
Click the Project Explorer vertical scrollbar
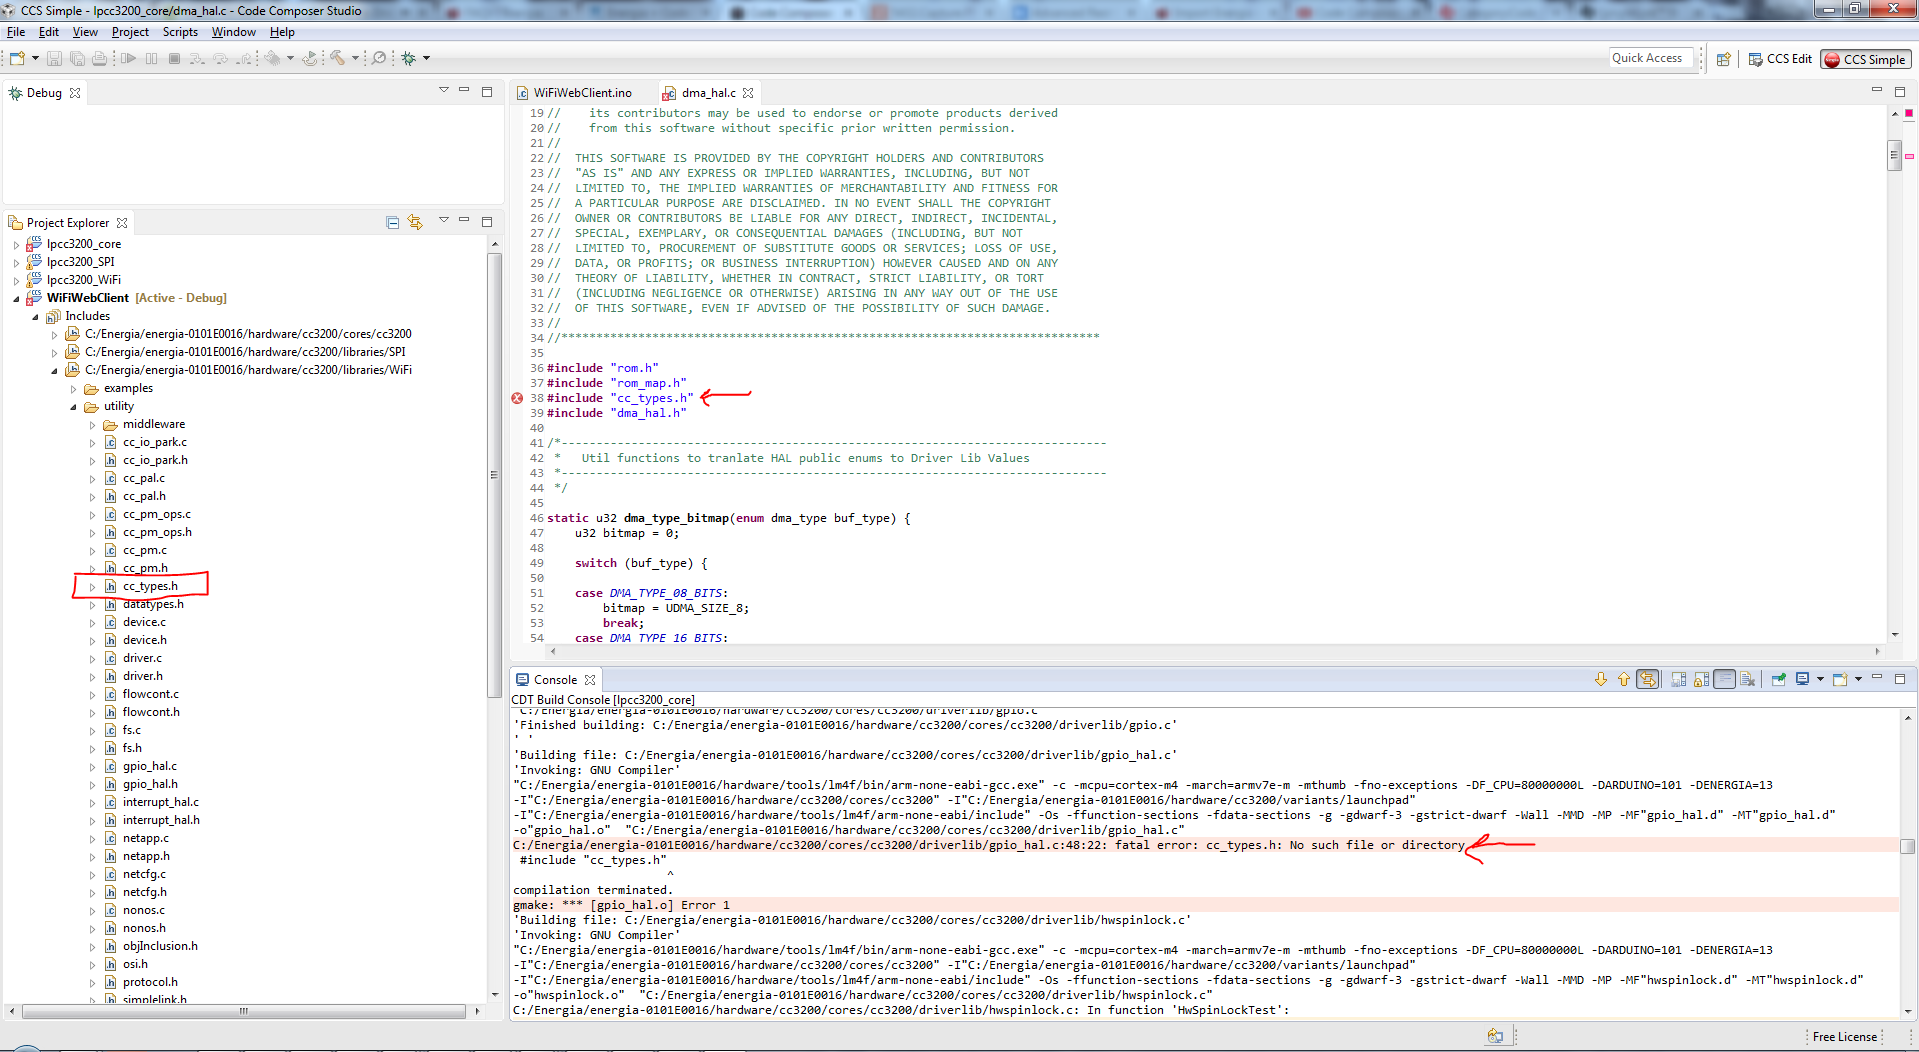click(493, 475)
